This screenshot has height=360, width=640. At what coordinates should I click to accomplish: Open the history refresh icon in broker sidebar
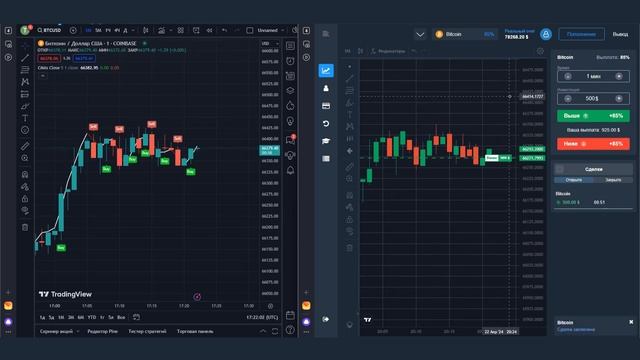[326, 123]
